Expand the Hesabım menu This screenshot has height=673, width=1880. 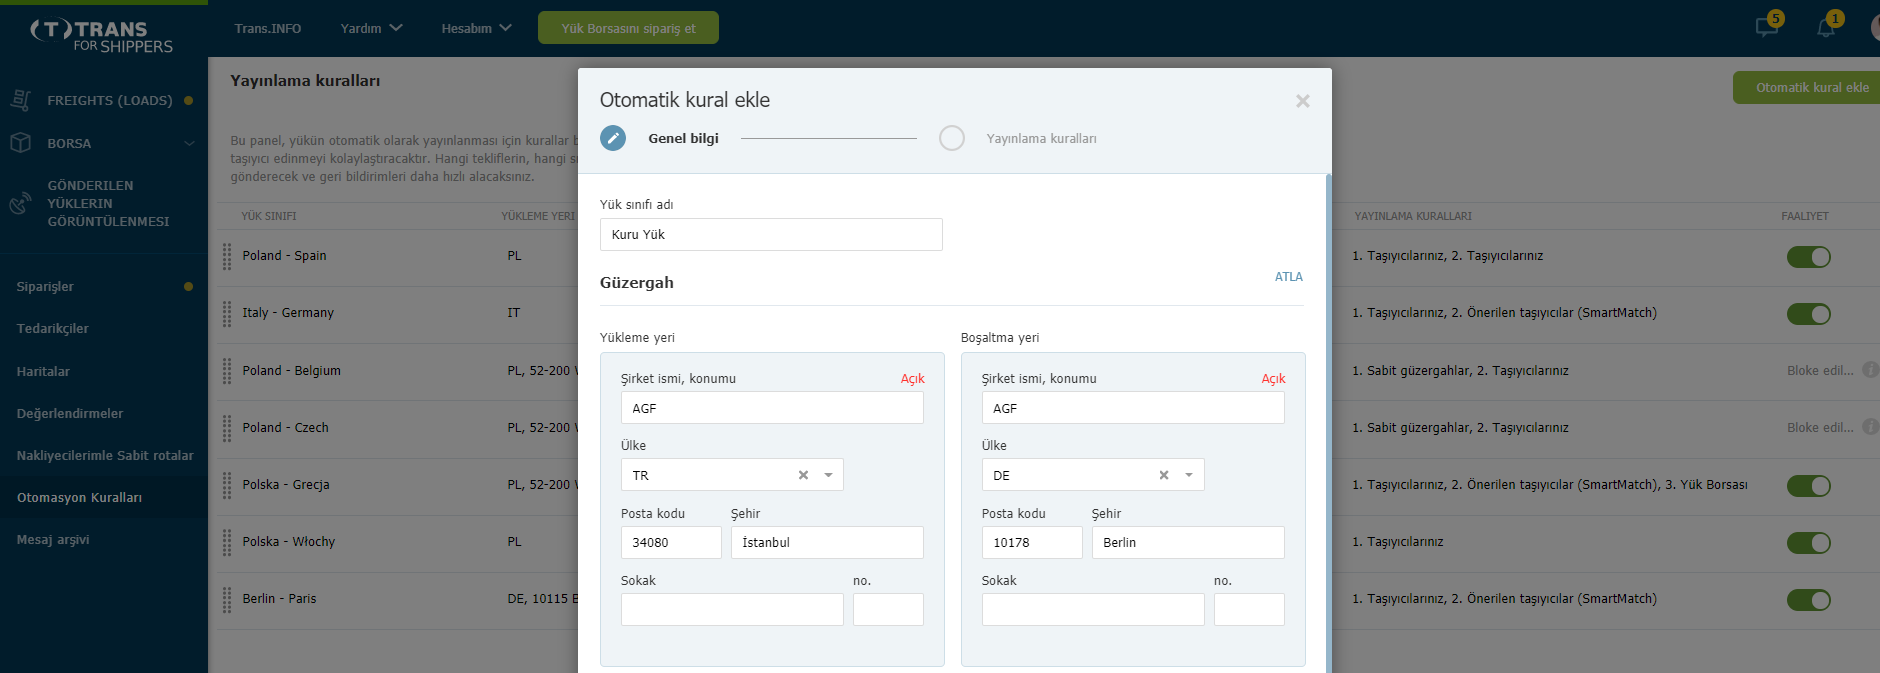pos(476,28)
